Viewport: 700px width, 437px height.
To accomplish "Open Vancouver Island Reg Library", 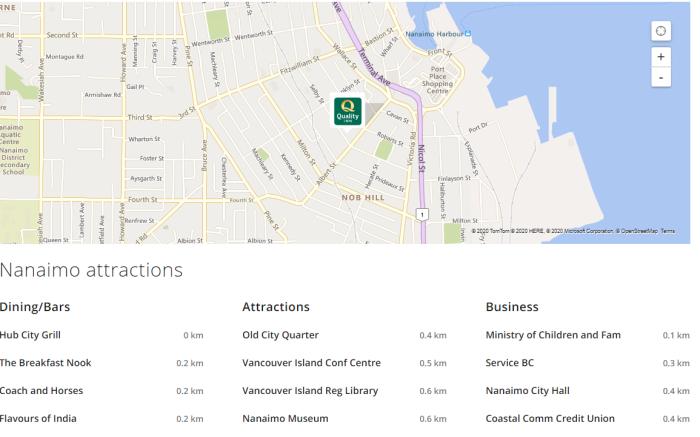I will coord(310,391).
